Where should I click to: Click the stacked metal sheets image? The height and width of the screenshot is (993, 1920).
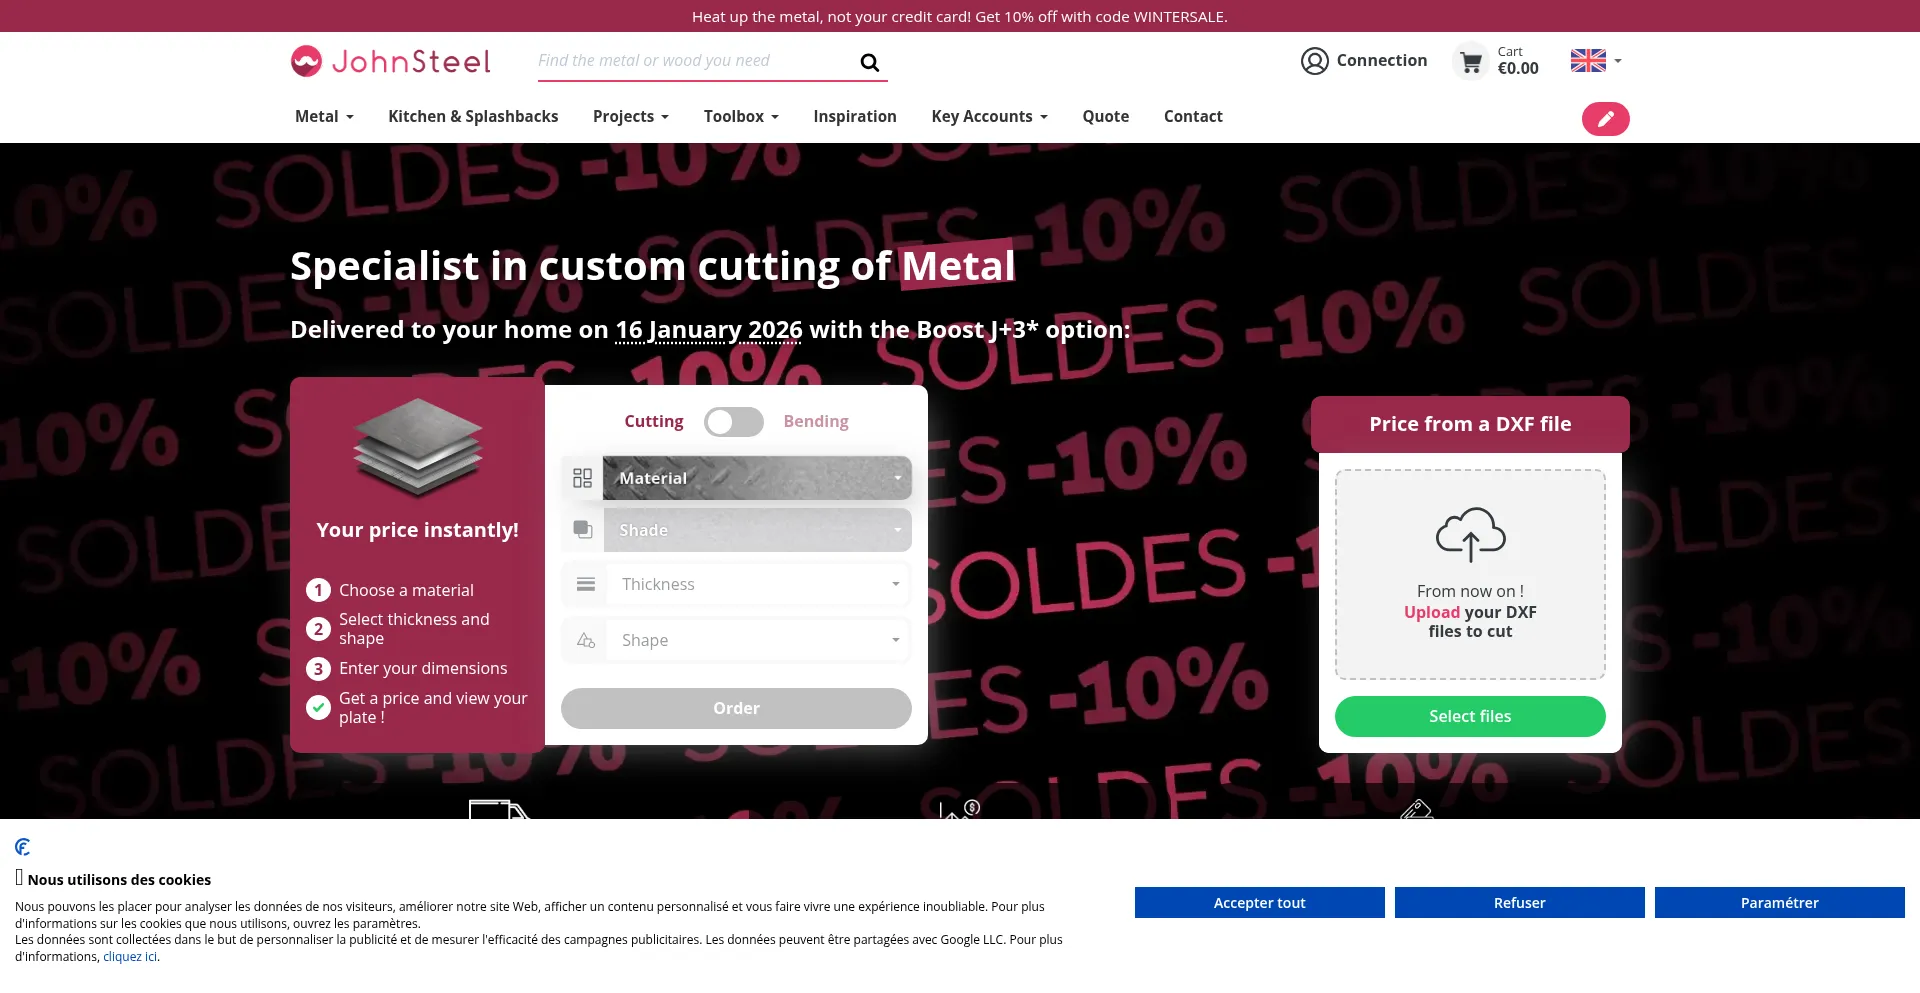(x=417, y=447)
